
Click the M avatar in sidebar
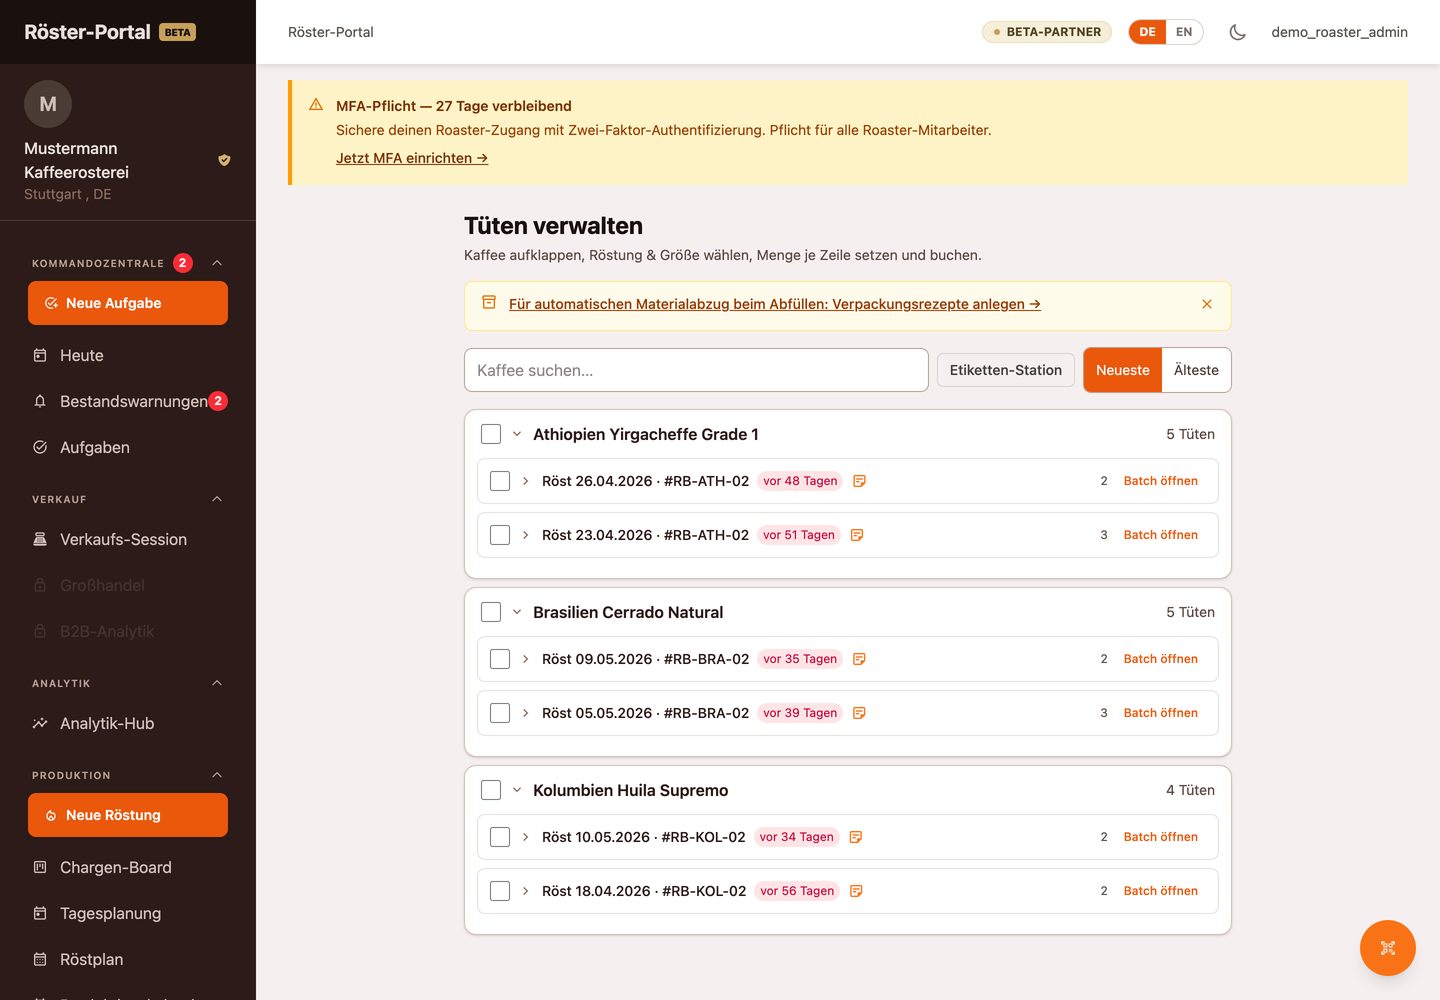coord(48,104)
